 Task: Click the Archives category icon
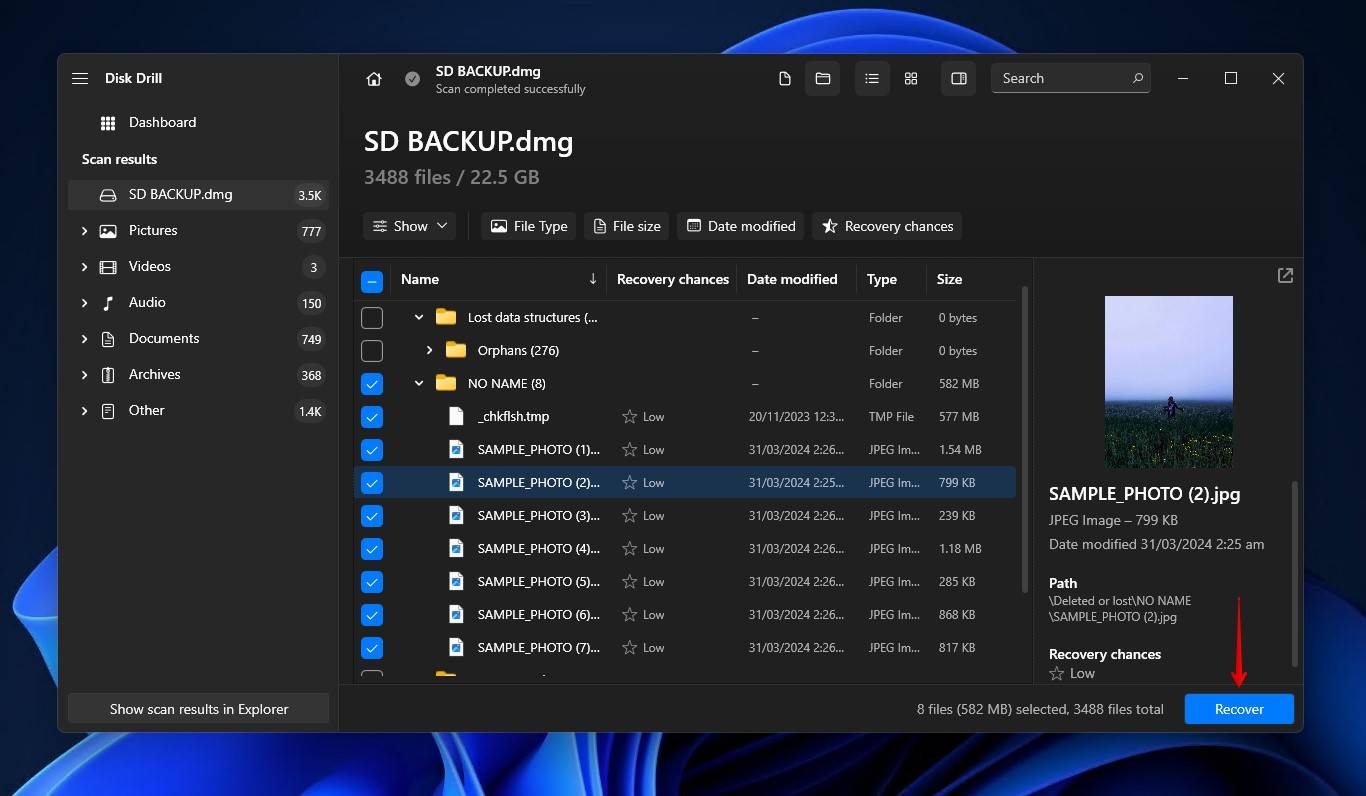[x=108, y=375]
